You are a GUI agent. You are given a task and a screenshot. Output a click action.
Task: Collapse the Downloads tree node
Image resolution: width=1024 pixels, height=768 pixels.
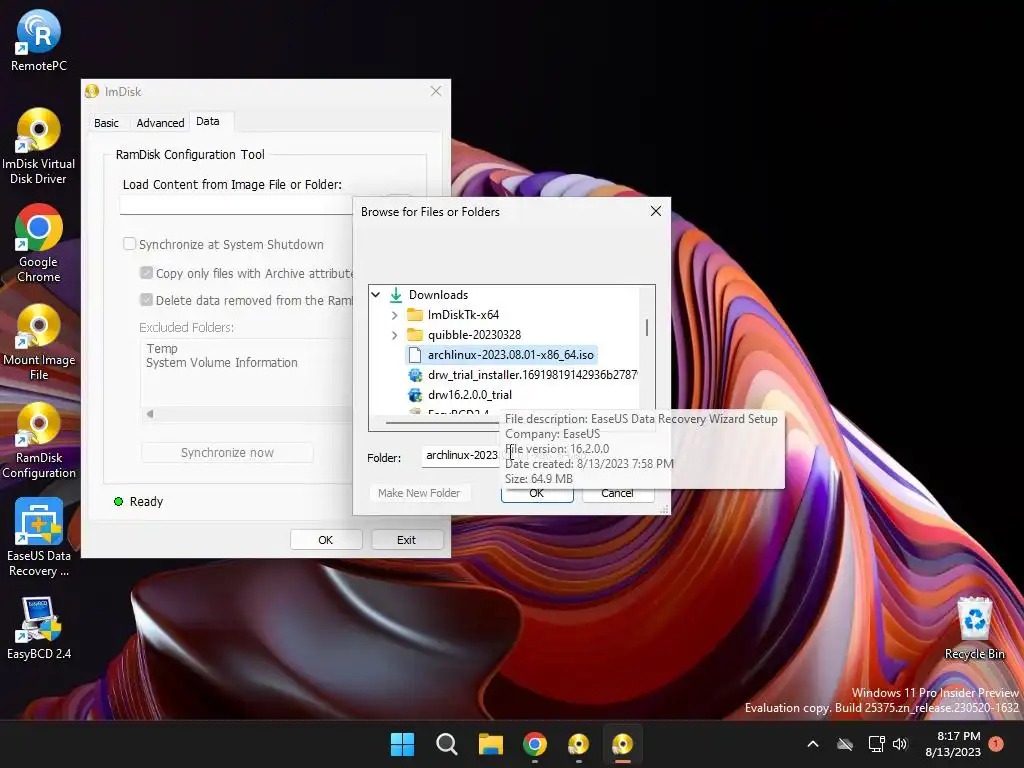(x=376, y=295)
